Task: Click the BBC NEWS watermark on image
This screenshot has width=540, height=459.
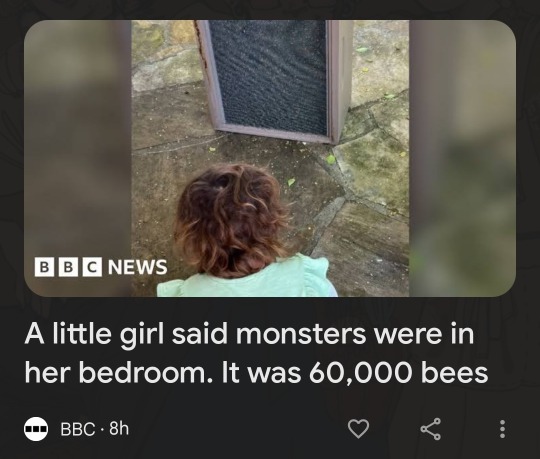Action: point(101,267)
